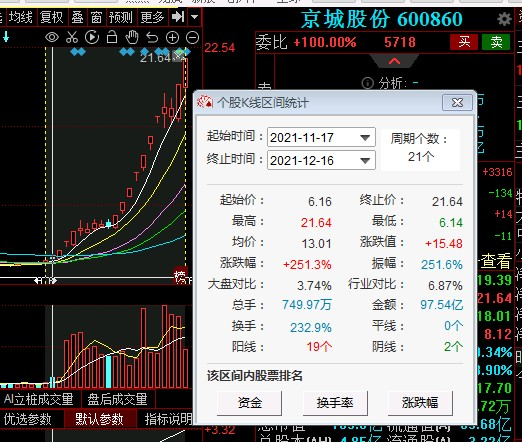Click the 涨跌幅 +251.3% value
The height and width of the screenshot is (442, 522).
pos(307,265)
